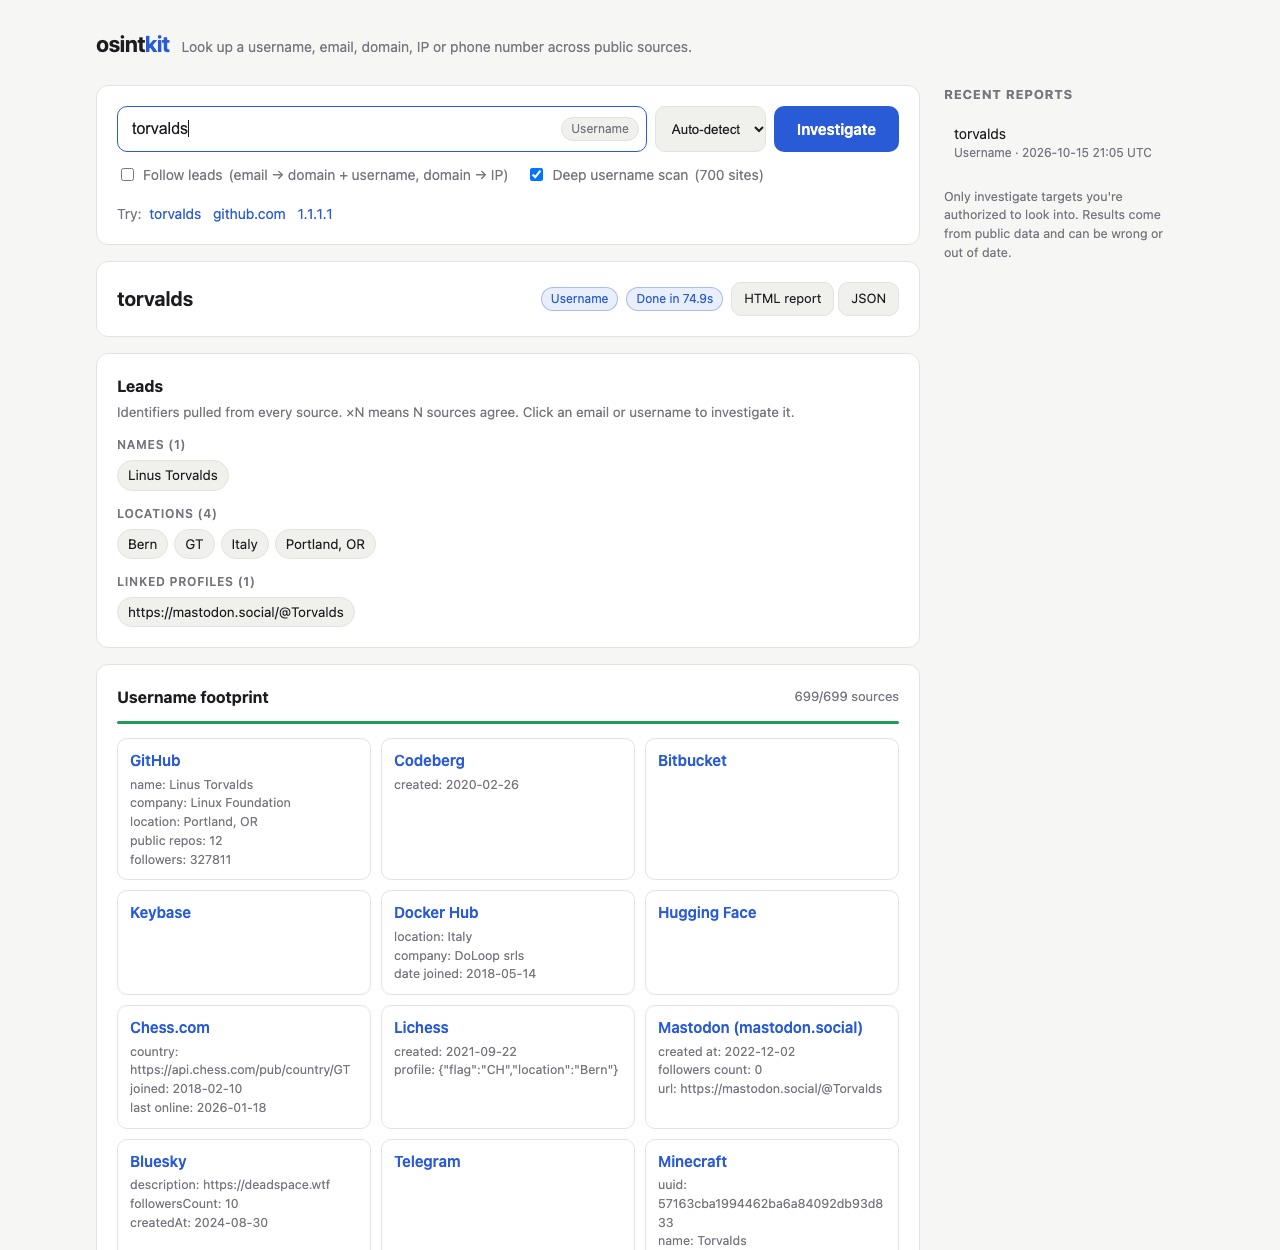Click the Investigate button
1280x1250 pixels.
pos(836,129)
